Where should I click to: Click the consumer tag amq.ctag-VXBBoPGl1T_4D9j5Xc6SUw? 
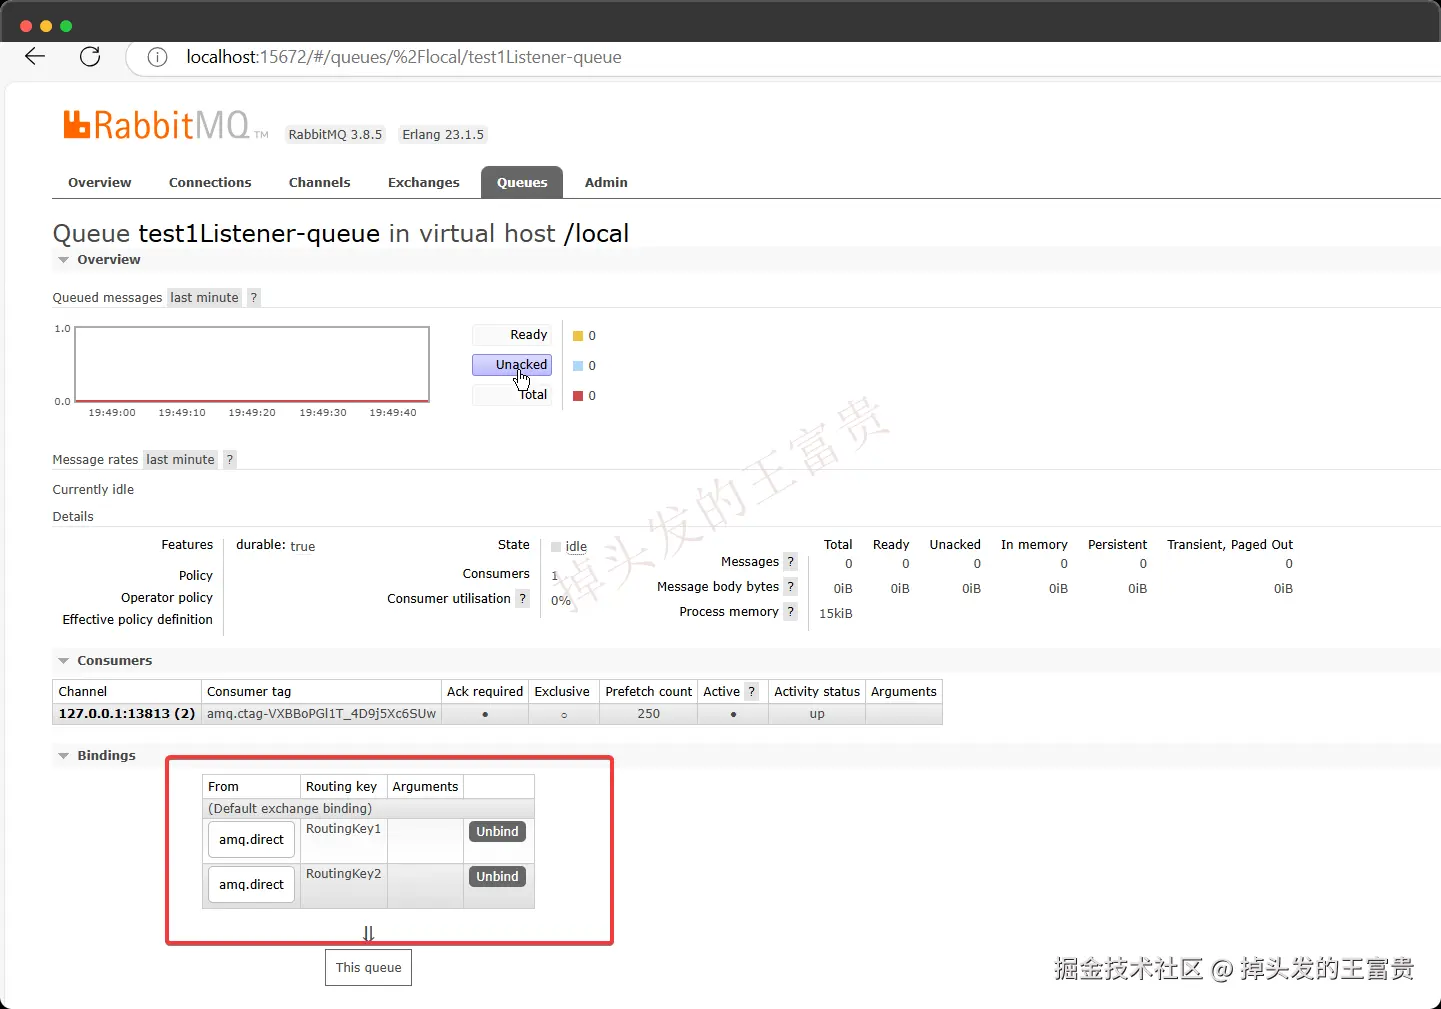pos(321,714)
